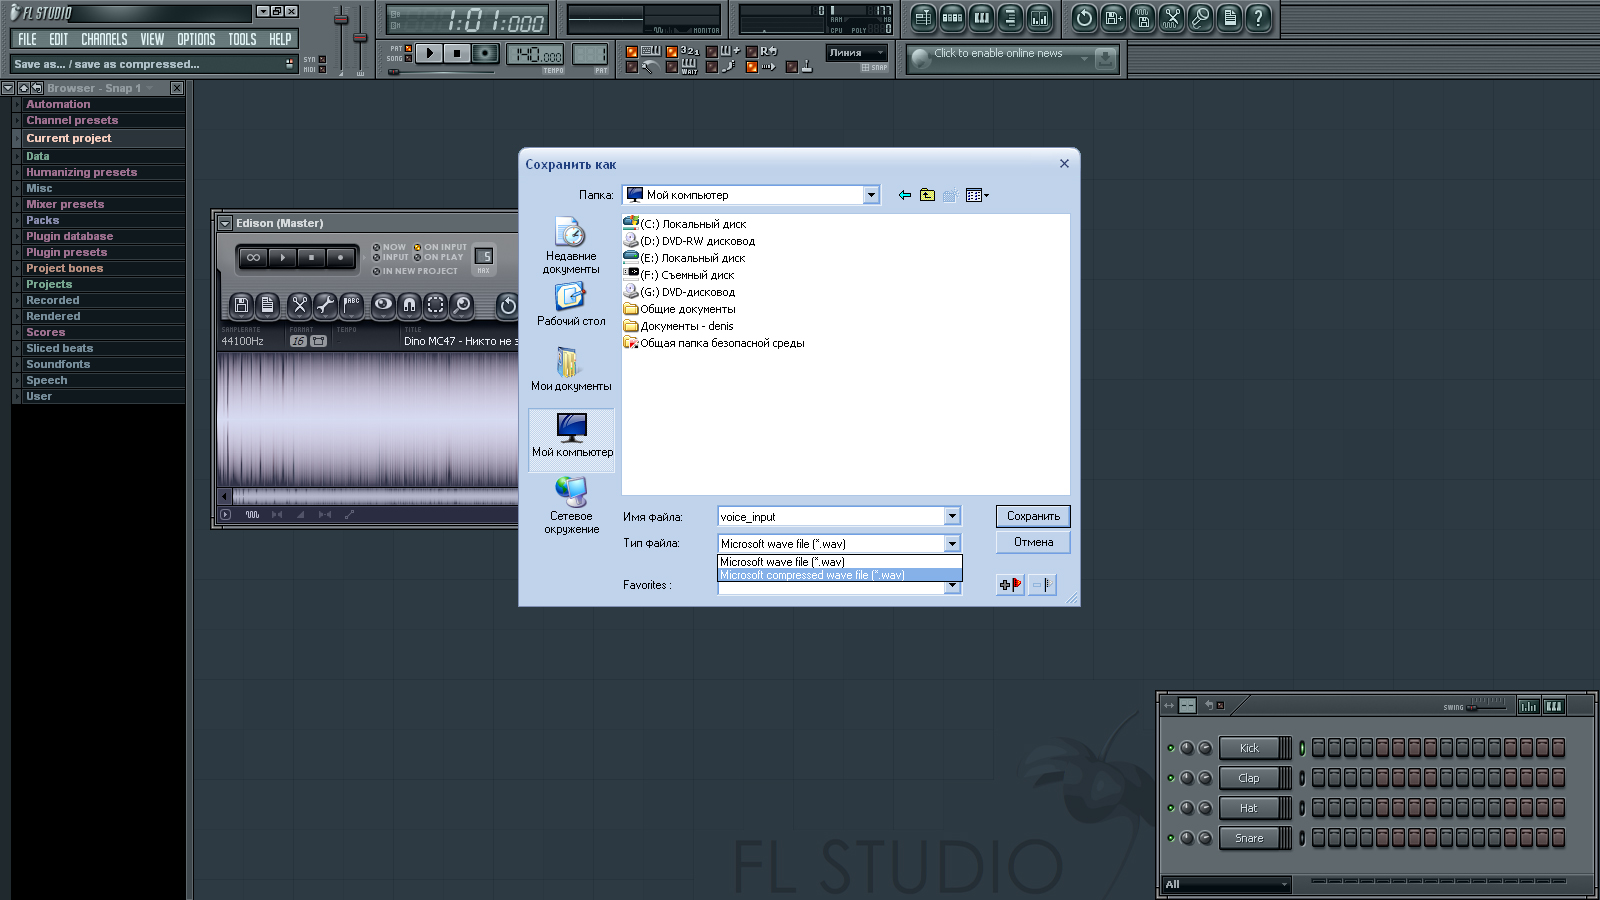Open Edison's save file disk icon
The width and height of the screenshot is (1600, 900).
click(x=241, y=305)
